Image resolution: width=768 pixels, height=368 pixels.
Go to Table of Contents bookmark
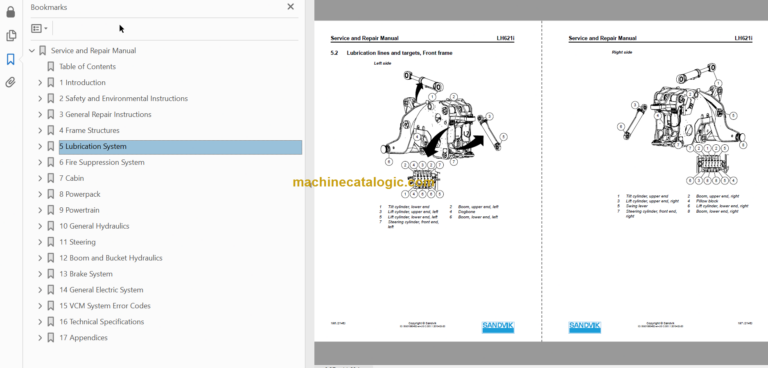[88, 67]
